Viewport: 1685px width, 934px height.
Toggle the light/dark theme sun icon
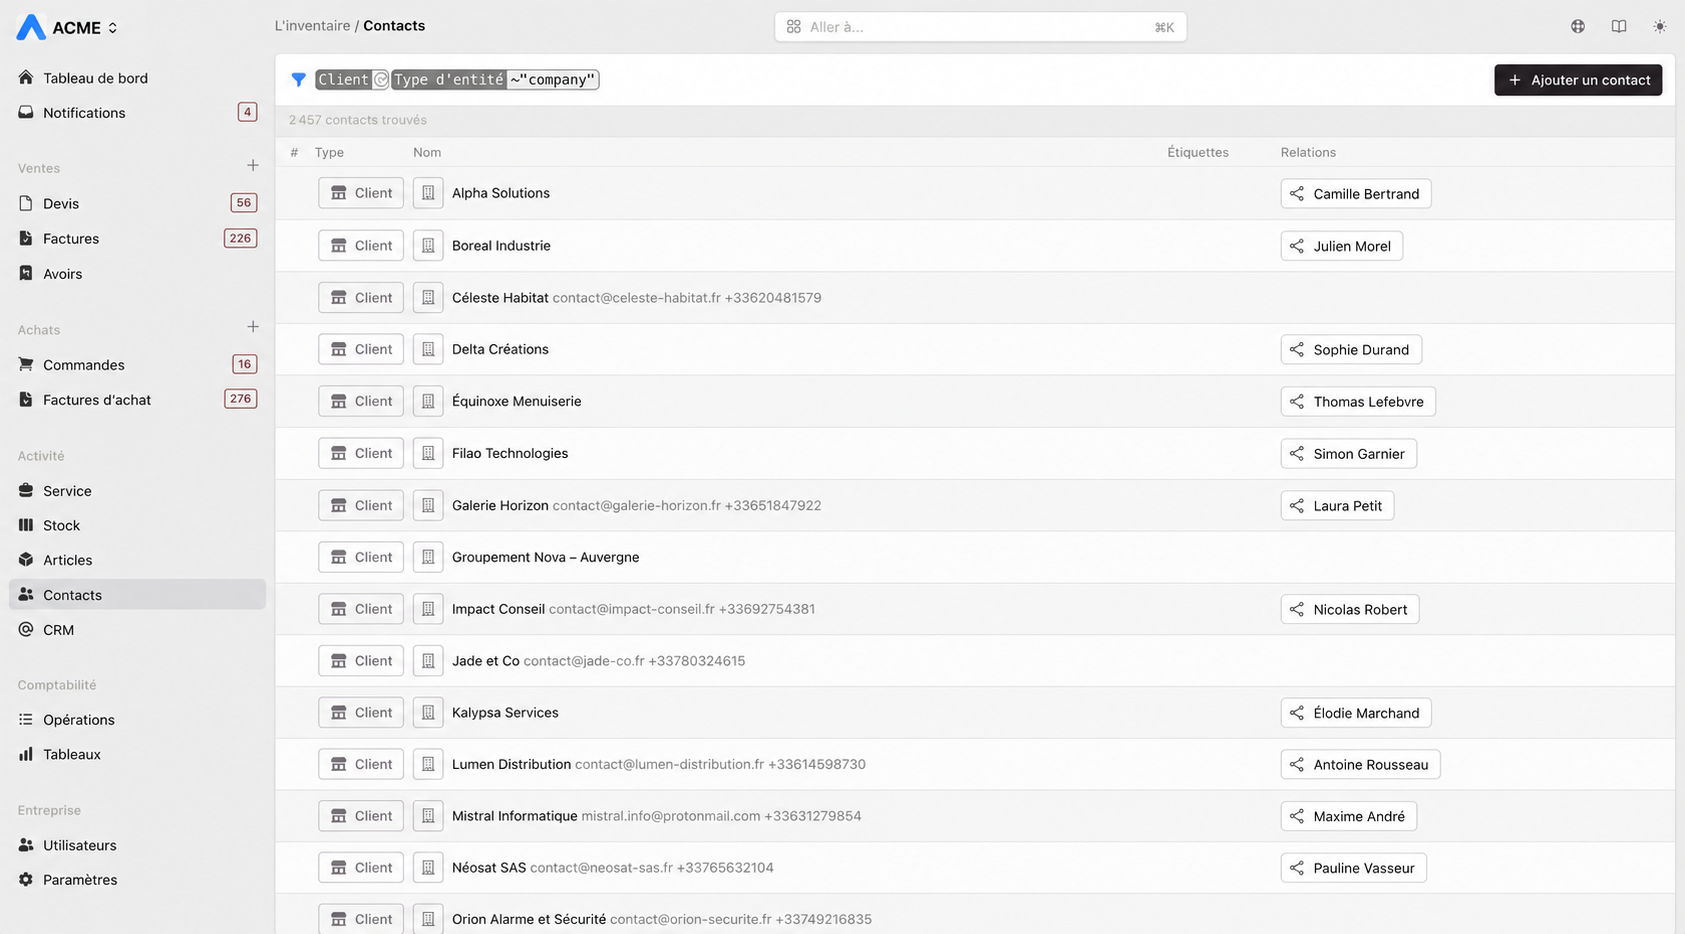(1660, 27)
